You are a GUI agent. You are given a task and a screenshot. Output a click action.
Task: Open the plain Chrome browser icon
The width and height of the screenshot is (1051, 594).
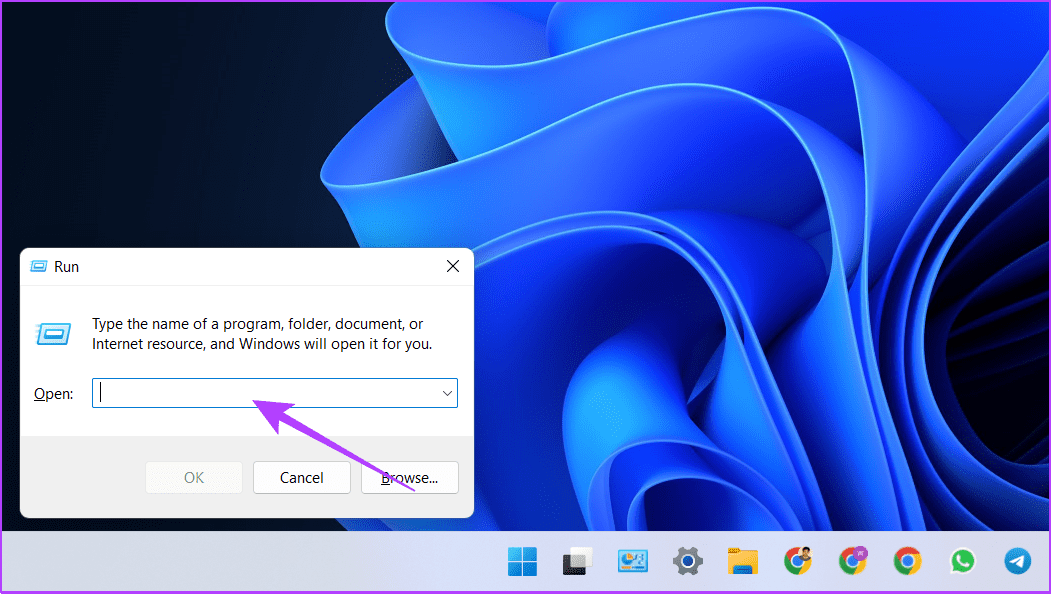907,561
